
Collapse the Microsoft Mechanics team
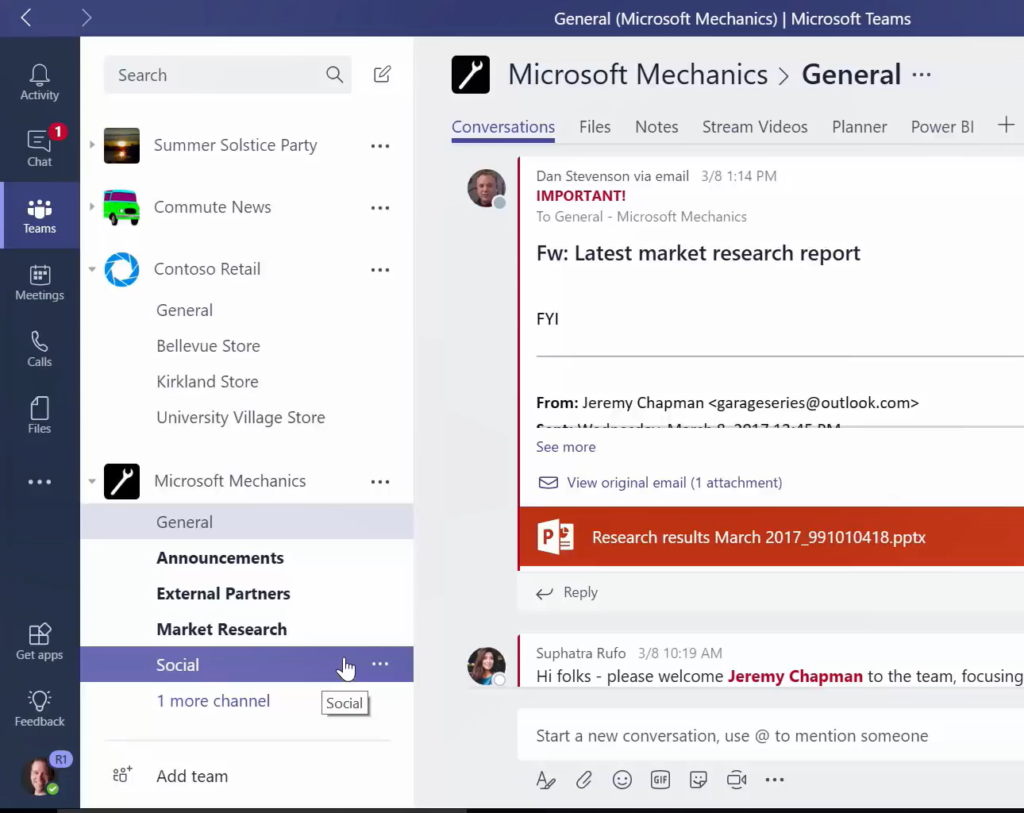coord(92,481)
